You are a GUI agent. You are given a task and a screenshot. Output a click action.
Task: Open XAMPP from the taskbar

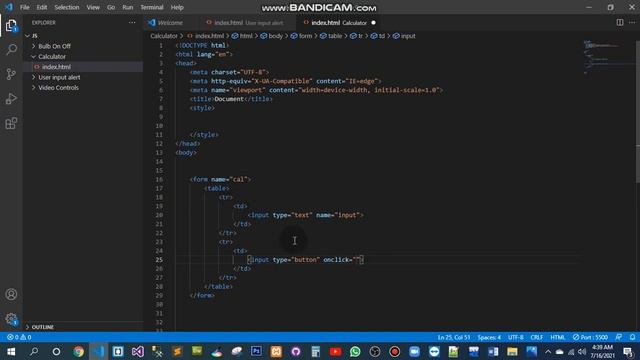(276, 351)
